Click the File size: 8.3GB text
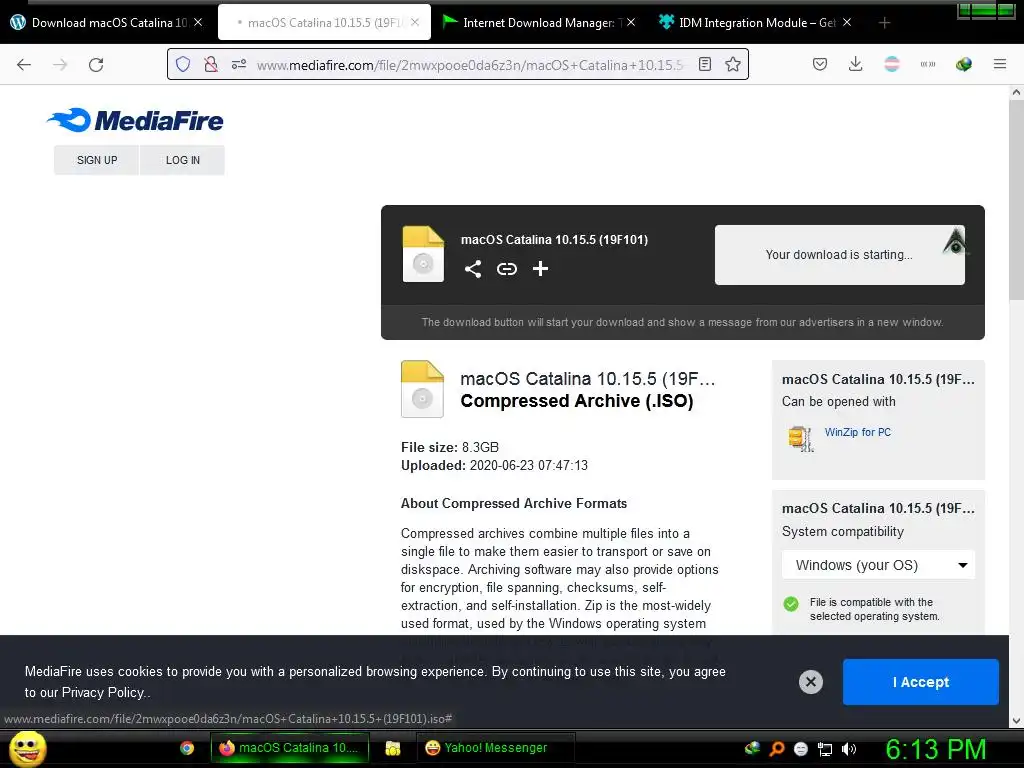 [x=450, y=447]
